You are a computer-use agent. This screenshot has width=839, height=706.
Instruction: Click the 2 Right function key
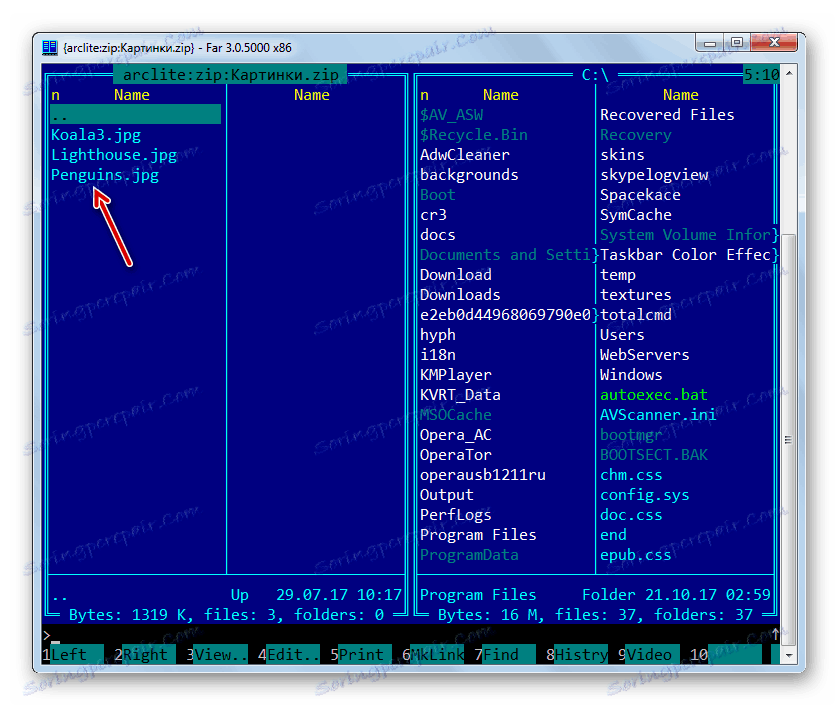(x=145, y=655)
